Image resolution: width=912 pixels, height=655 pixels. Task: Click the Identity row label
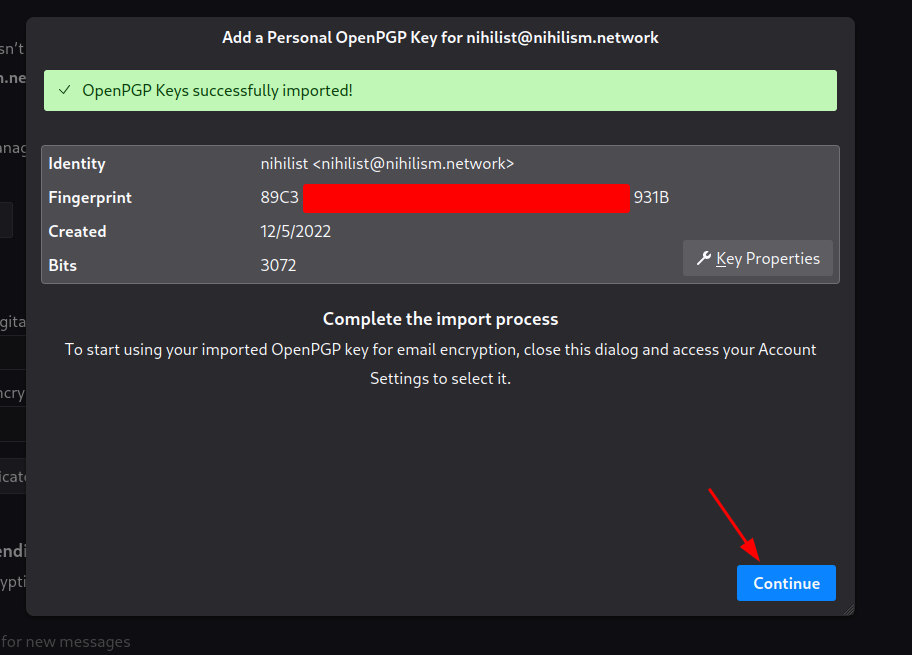coord(77,163)
